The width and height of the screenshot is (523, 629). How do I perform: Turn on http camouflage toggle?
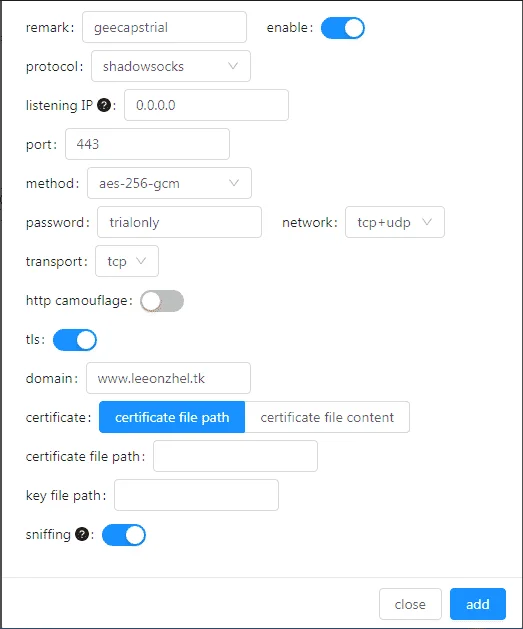(162, 301)
